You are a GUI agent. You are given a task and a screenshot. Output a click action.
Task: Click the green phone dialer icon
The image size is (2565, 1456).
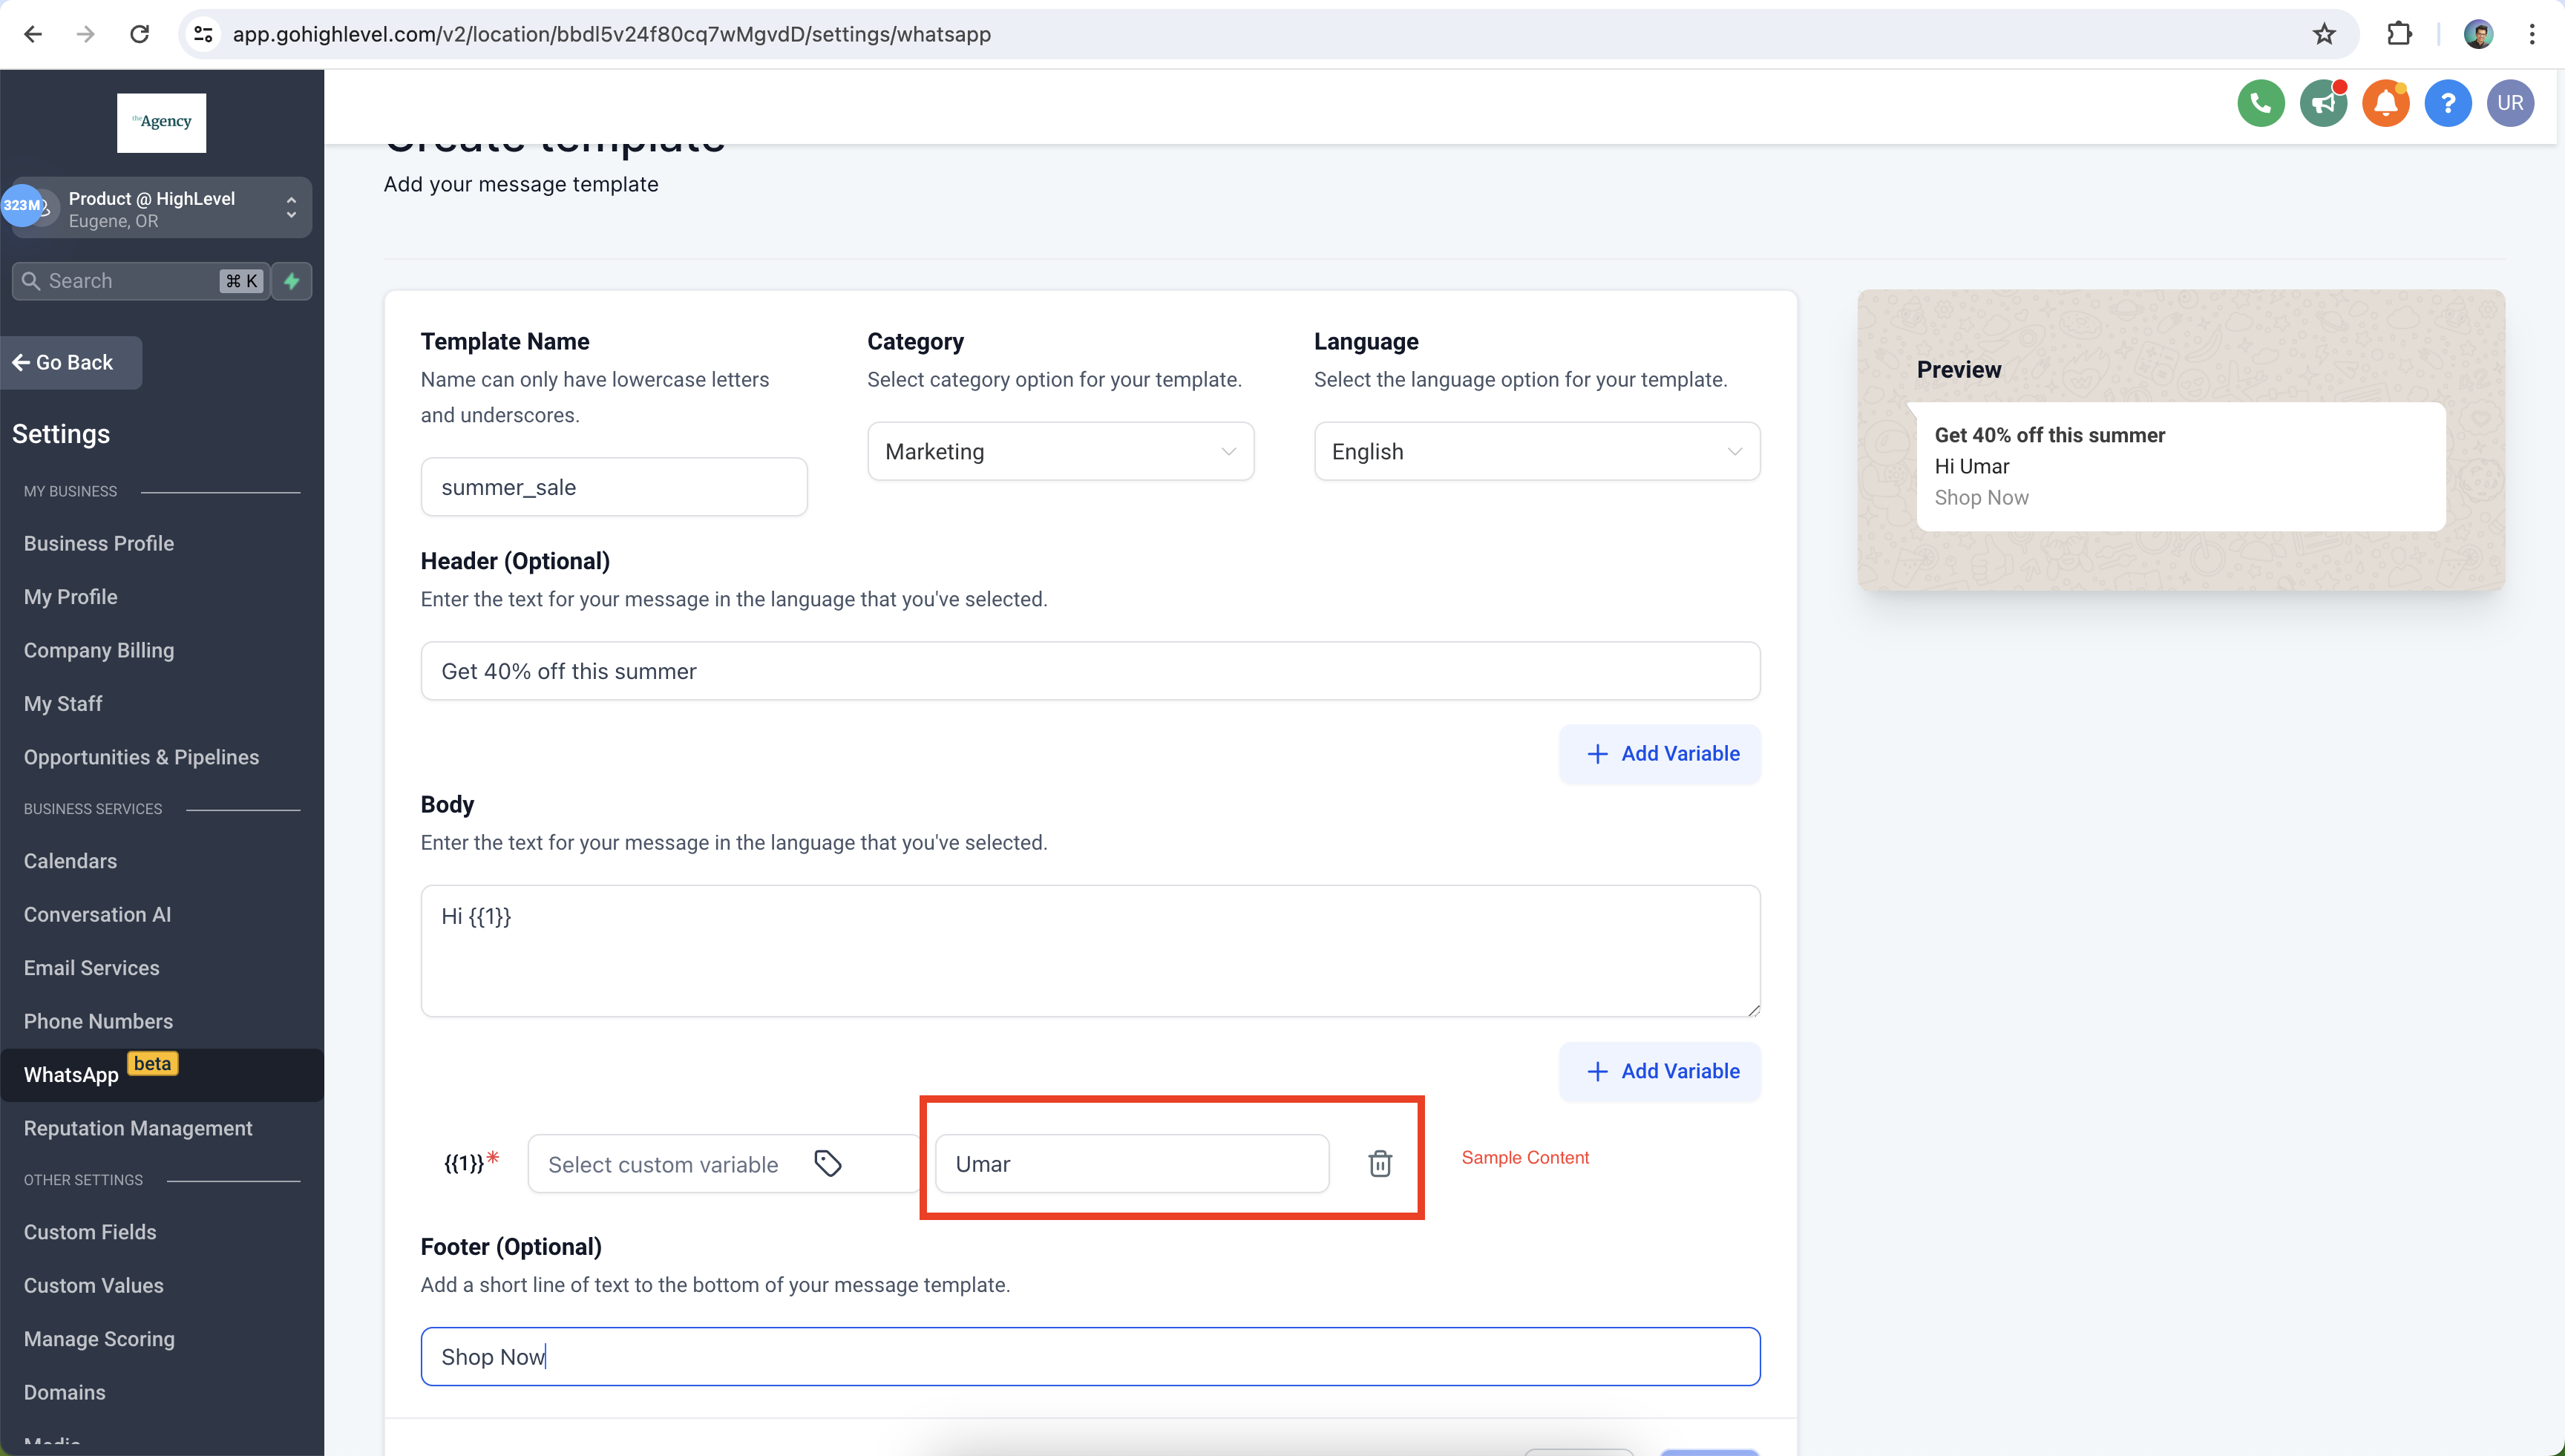pyautogui.click(x=2261, y=103)
